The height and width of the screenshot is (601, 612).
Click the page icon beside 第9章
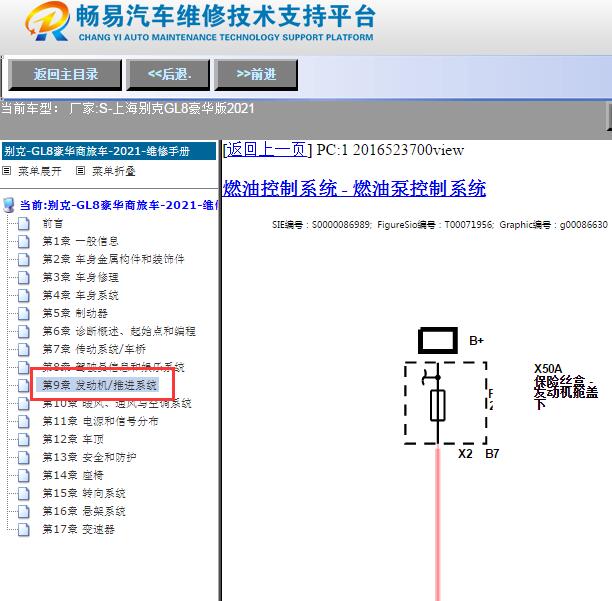tap(24, 385)
